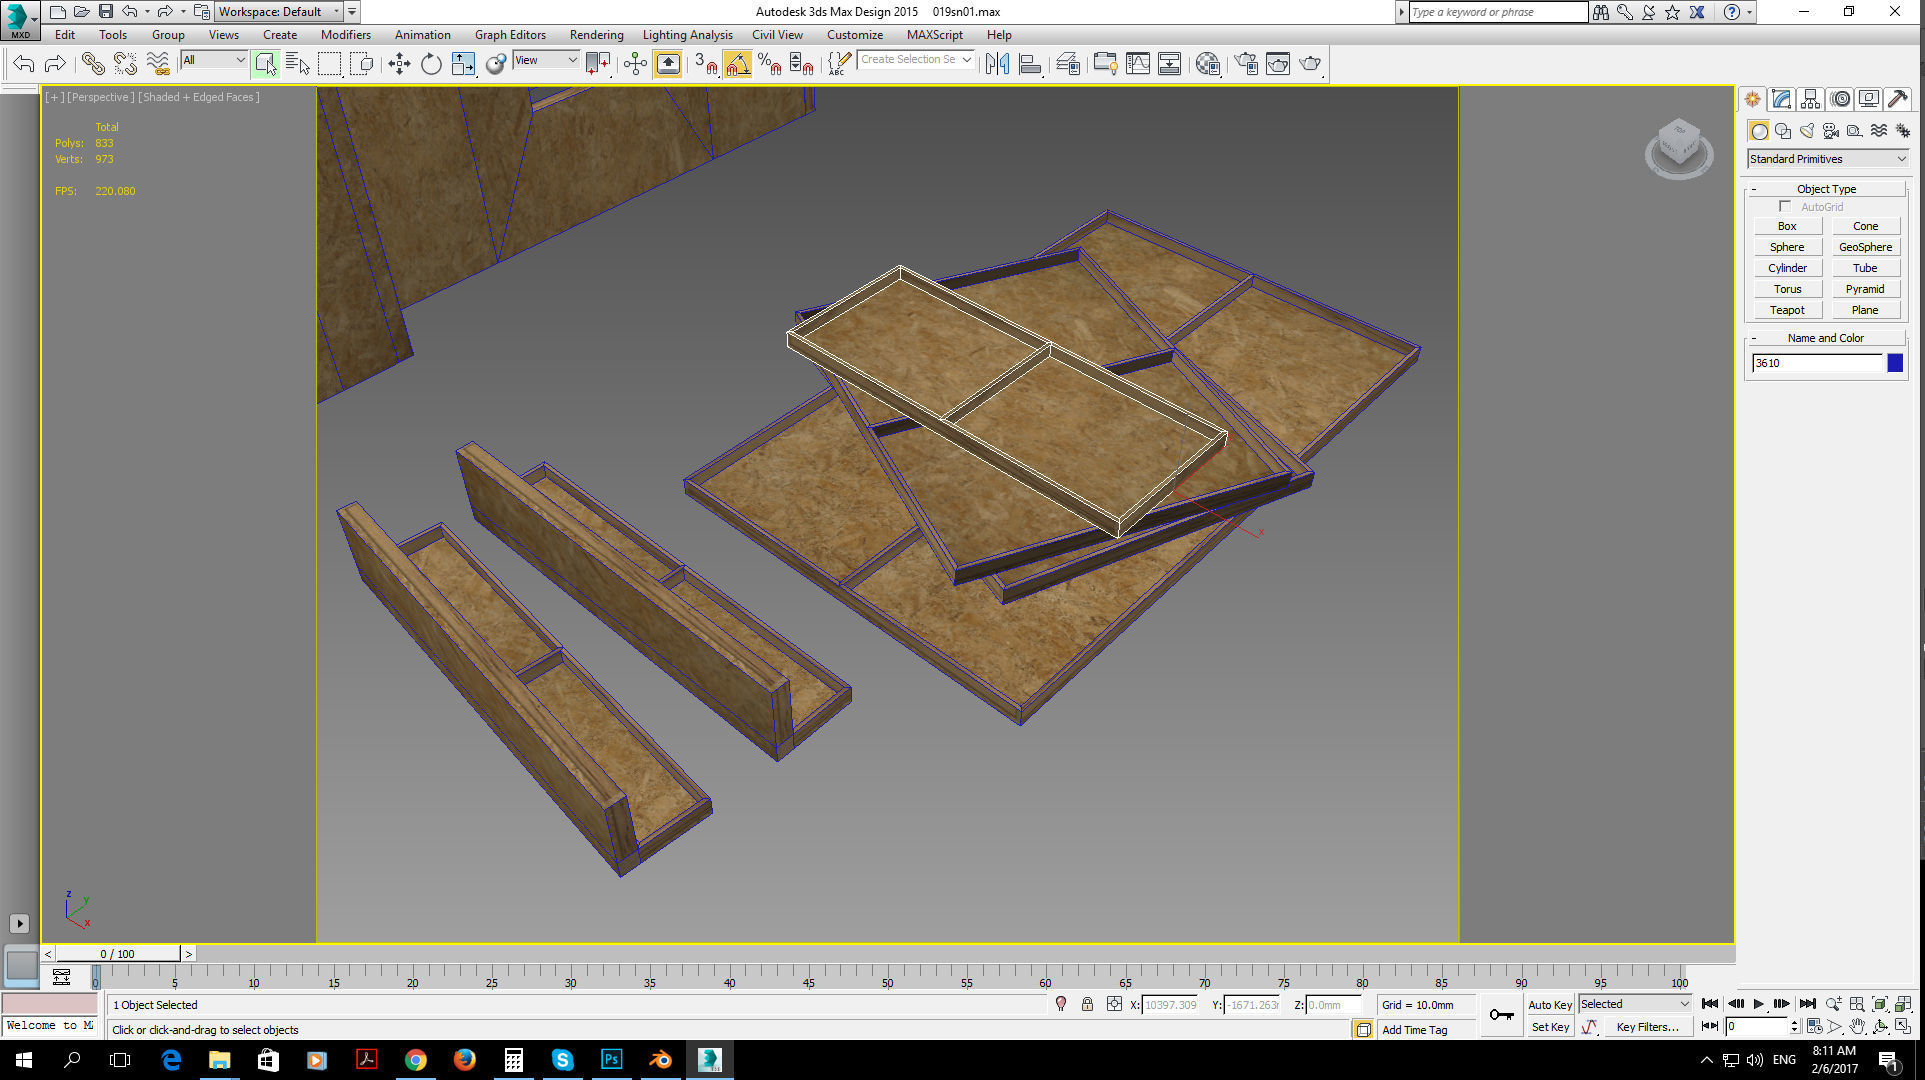Toggle Window/Crossing selection mode
1925x1080 pixels.
(x=361, y=64)
